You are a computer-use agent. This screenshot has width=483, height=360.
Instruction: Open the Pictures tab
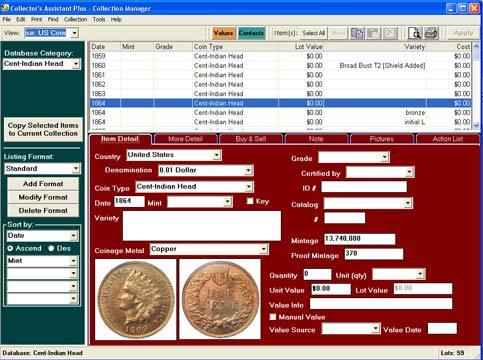tap(382, 139)
